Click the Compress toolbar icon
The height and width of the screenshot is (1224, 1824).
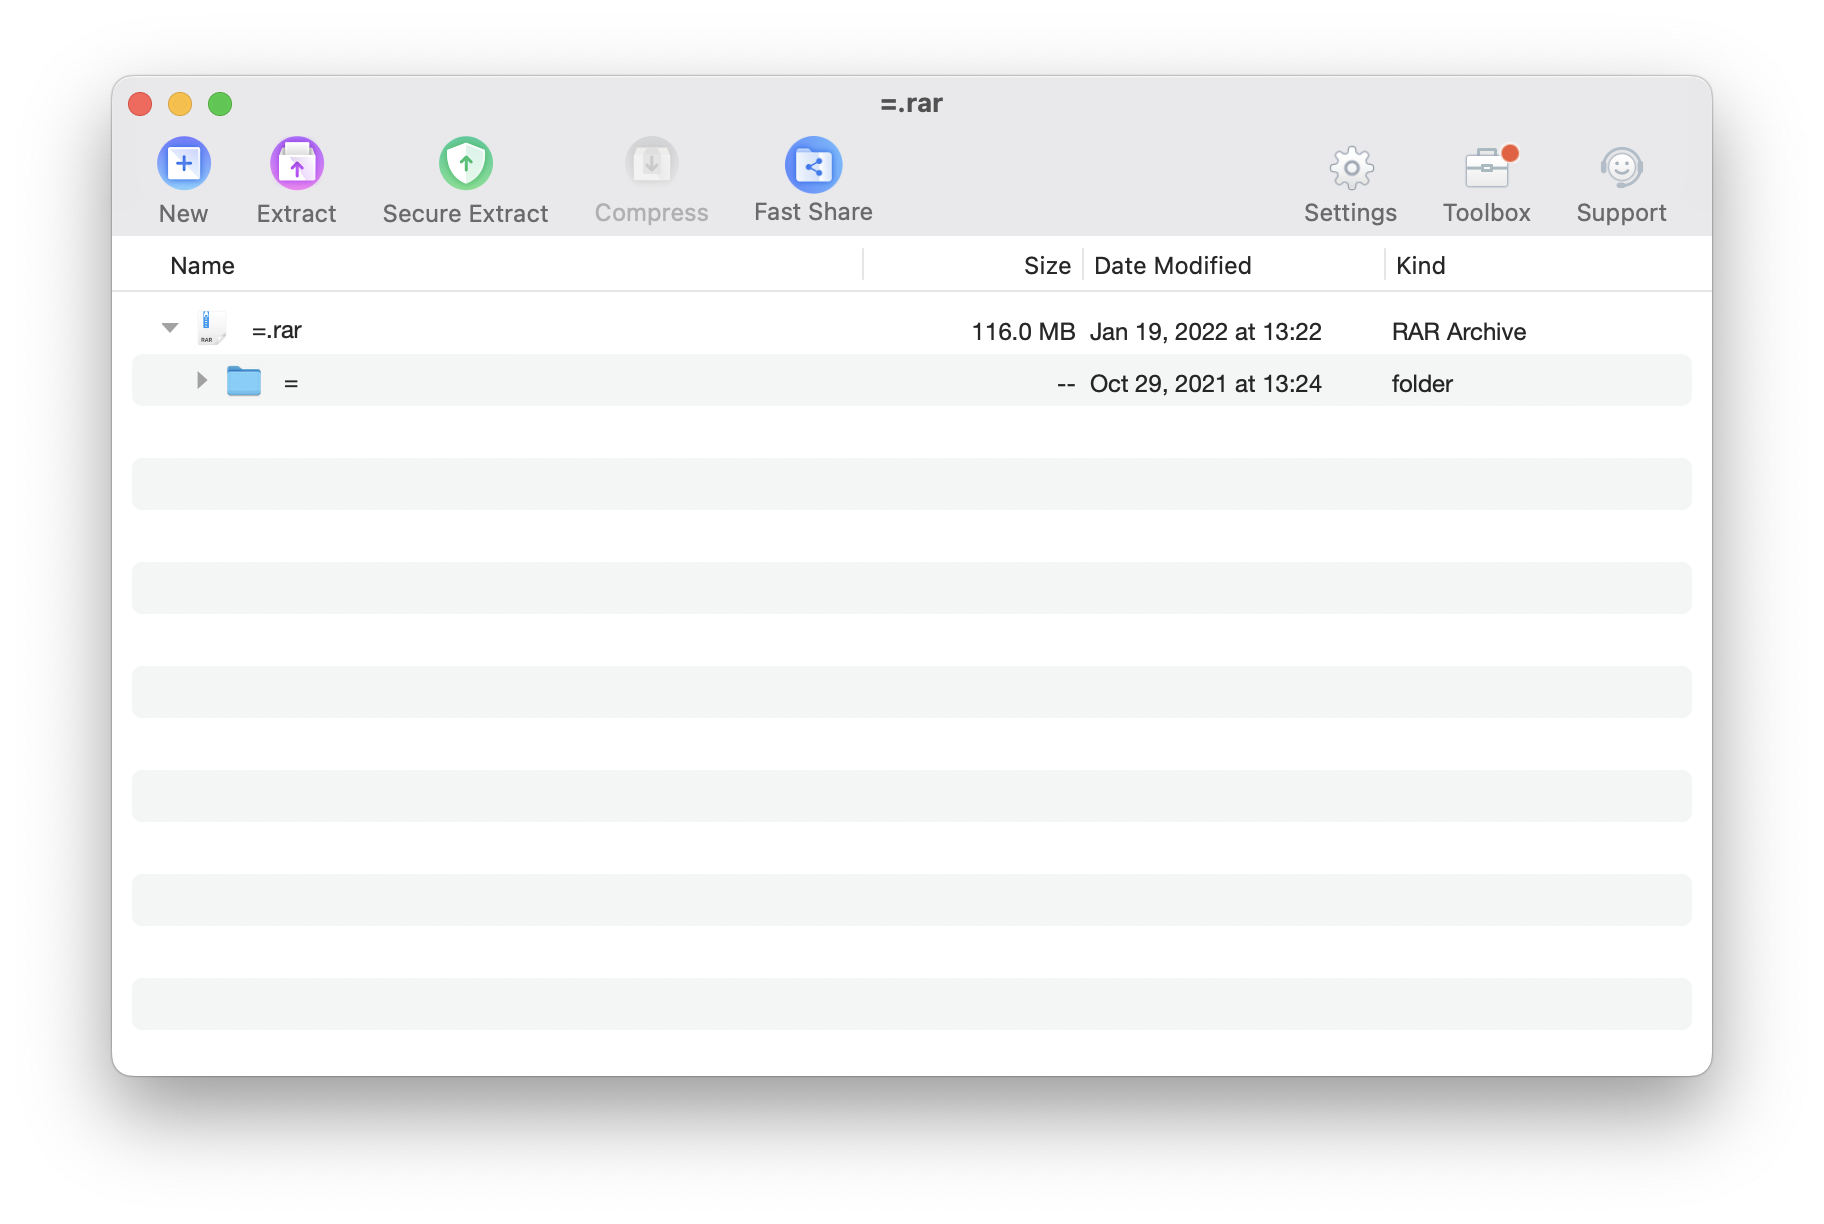coord(651,163)
